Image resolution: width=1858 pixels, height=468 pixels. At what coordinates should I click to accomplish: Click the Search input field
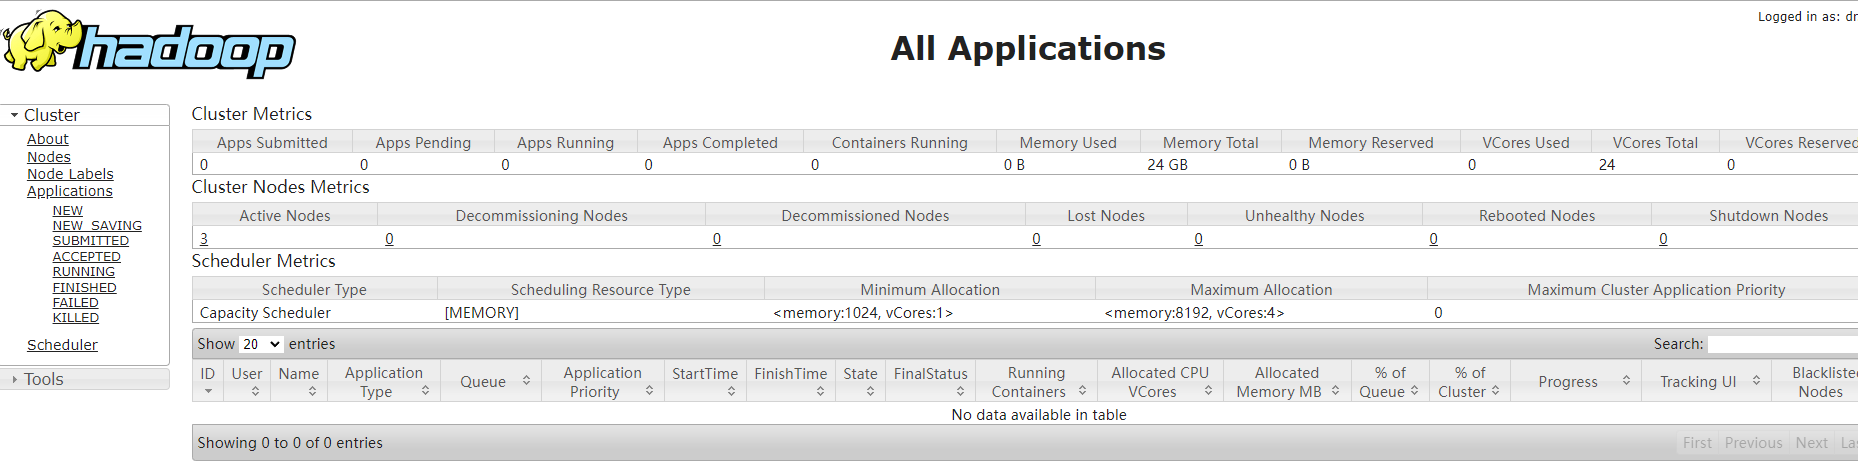pos(1782,344)
